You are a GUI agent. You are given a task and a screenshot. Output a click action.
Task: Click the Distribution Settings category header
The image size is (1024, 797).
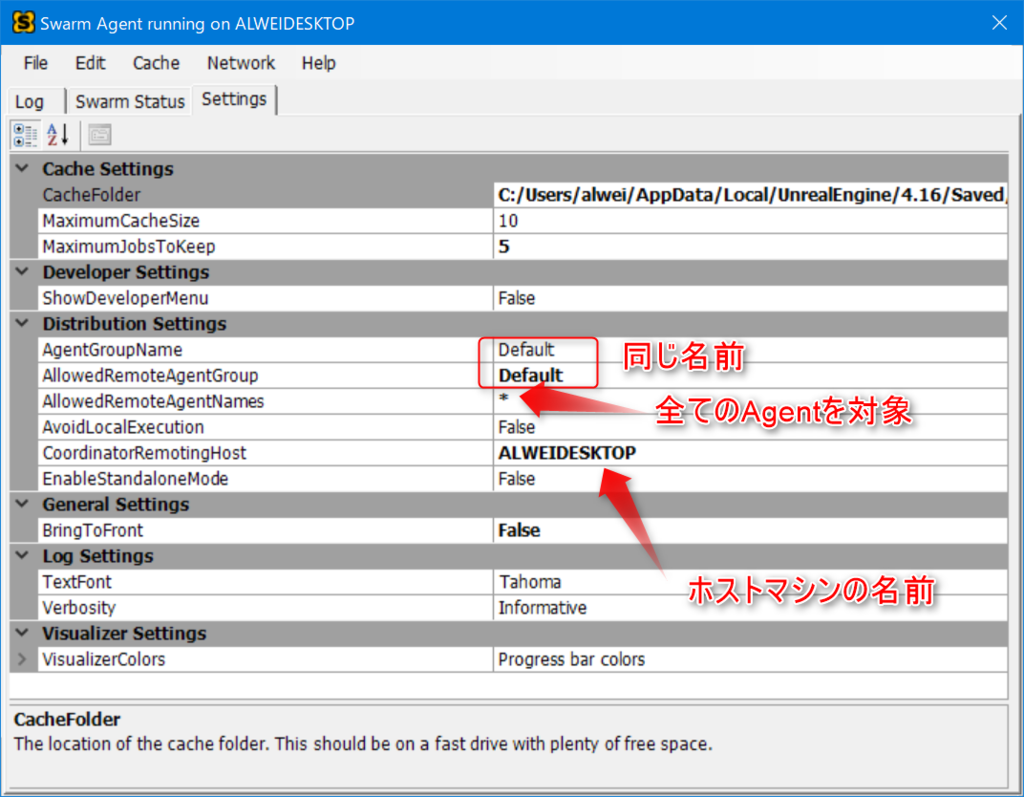coord(135,323)
